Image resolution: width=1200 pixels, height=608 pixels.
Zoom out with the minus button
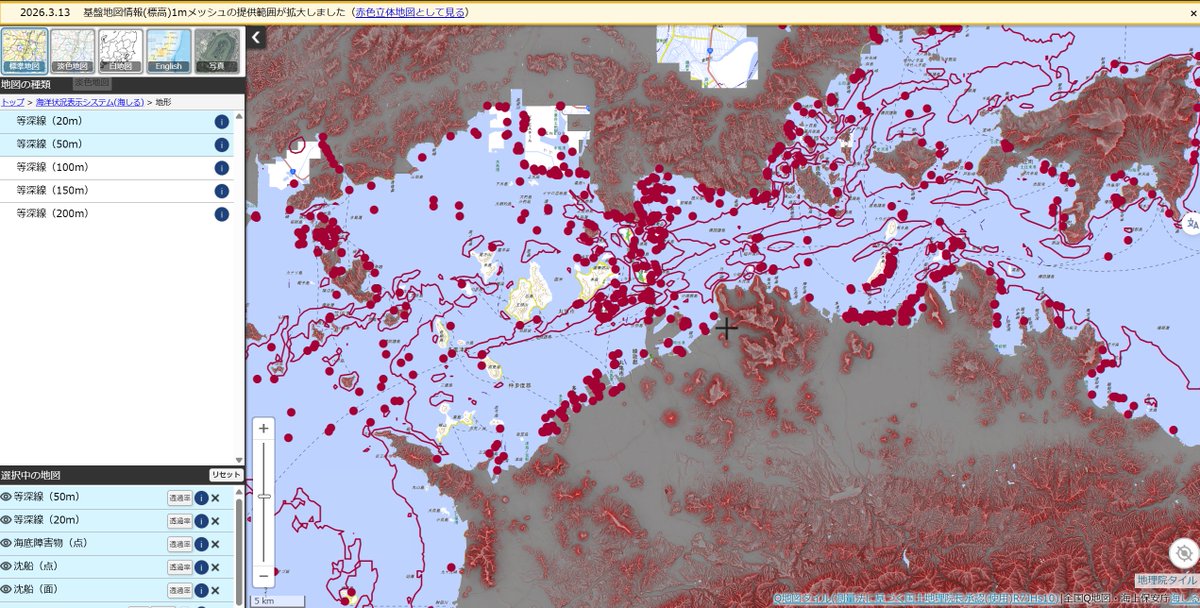point(264,576)
